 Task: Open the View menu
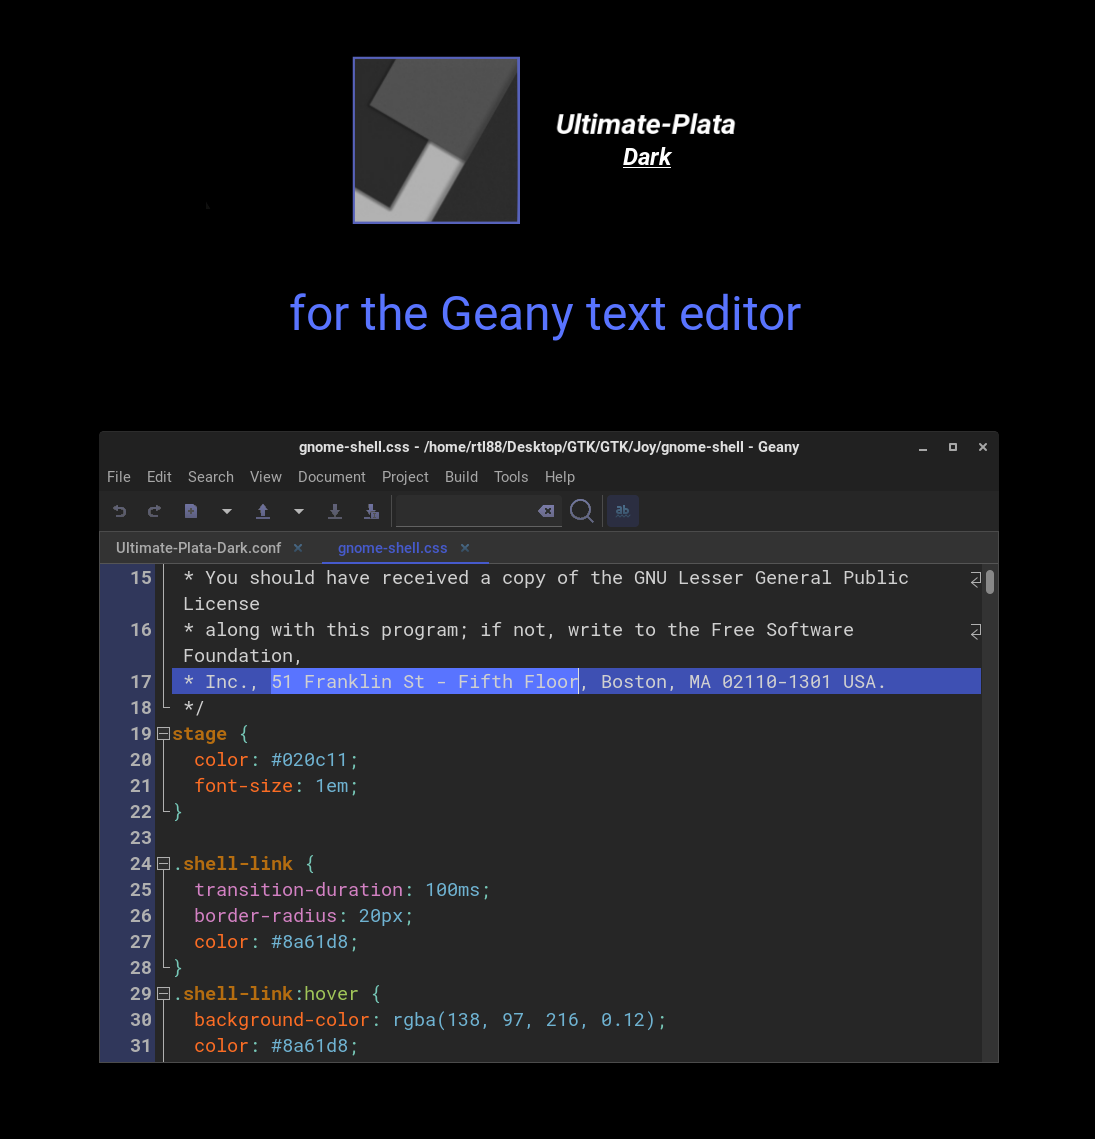coord(266,477)
